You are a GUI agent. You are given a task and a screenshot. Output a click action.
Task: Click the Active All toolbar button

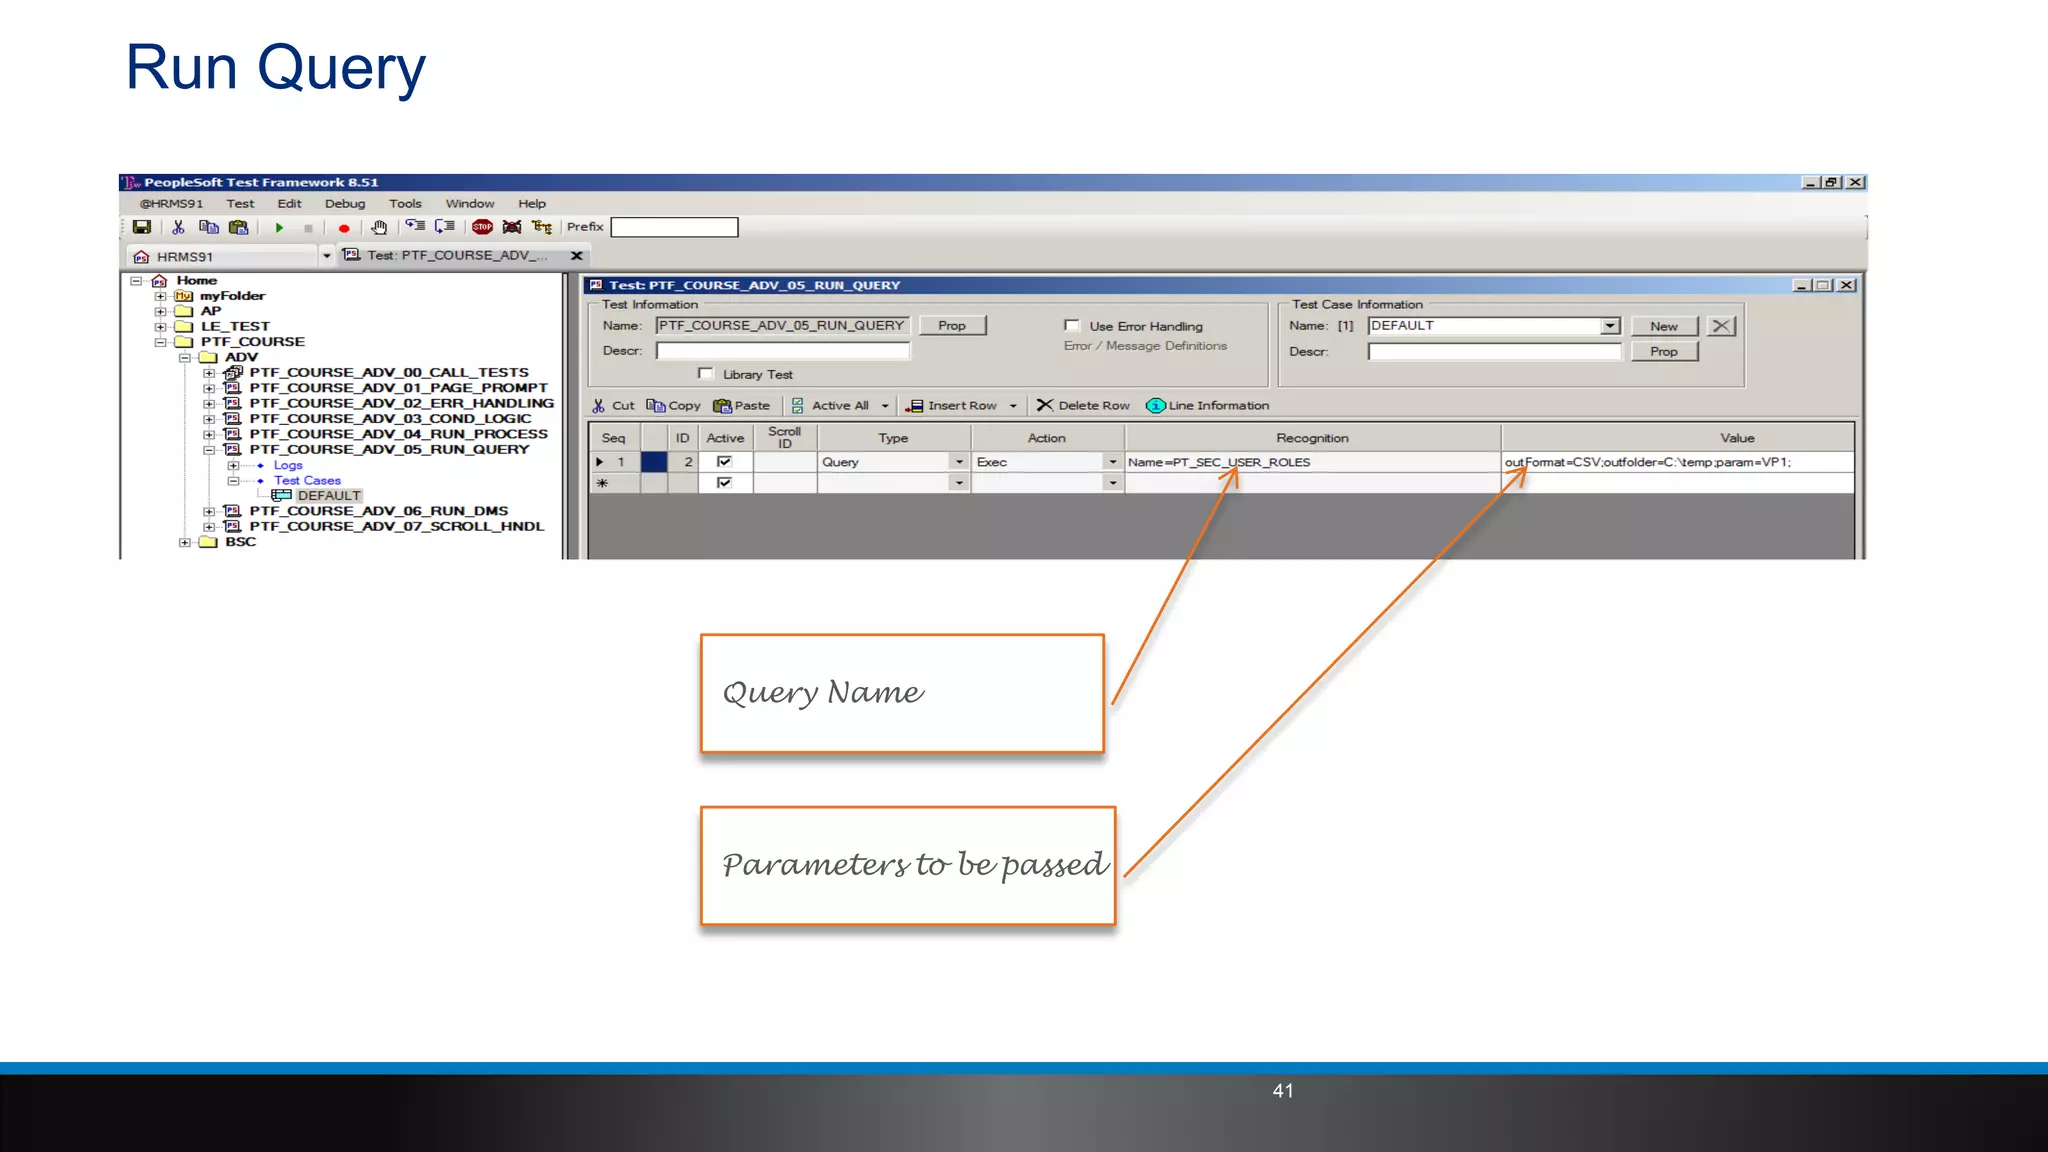pos(830,405)
